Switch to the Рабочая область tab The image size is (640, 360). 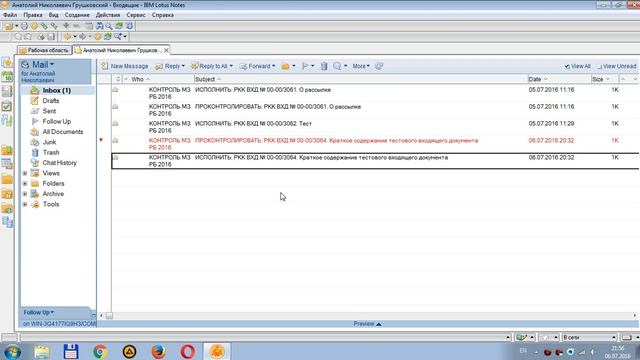pos(44,50)
